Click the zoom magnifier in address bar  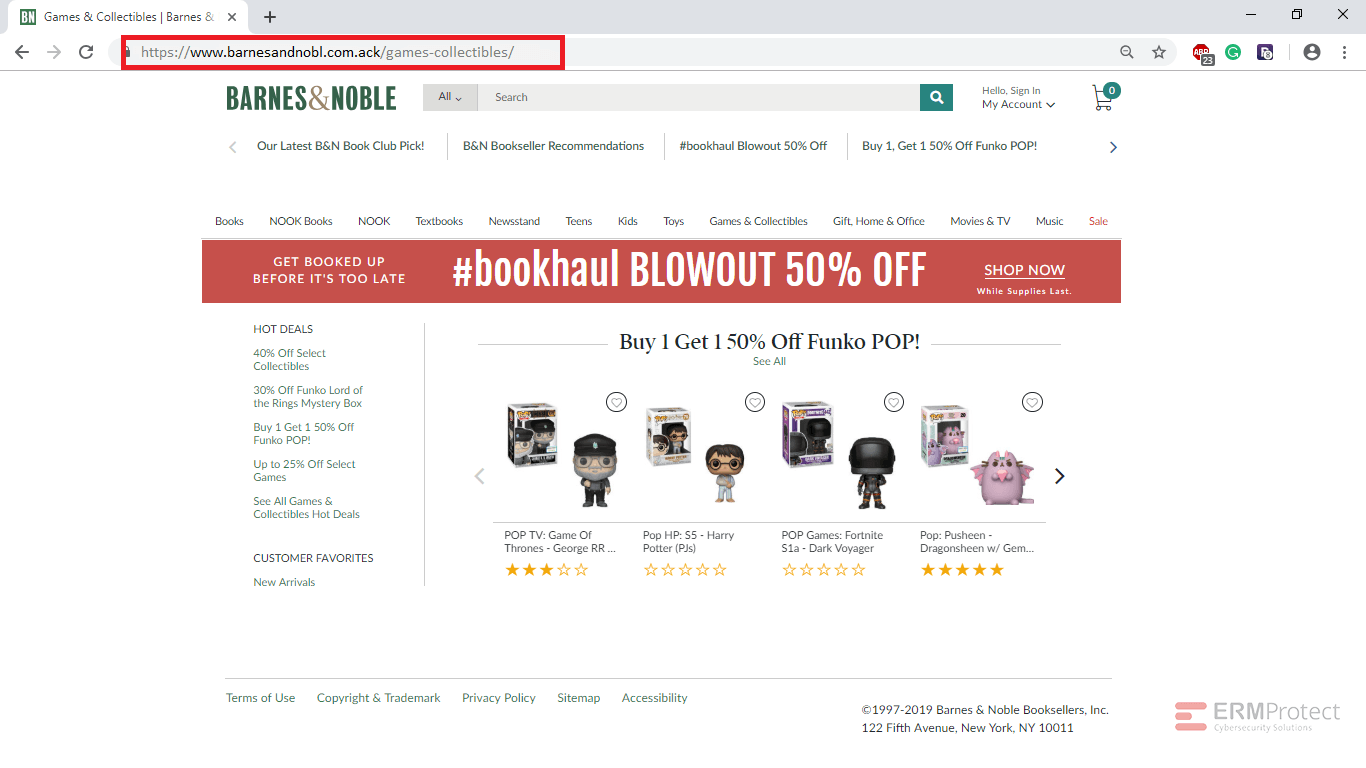1127,52
